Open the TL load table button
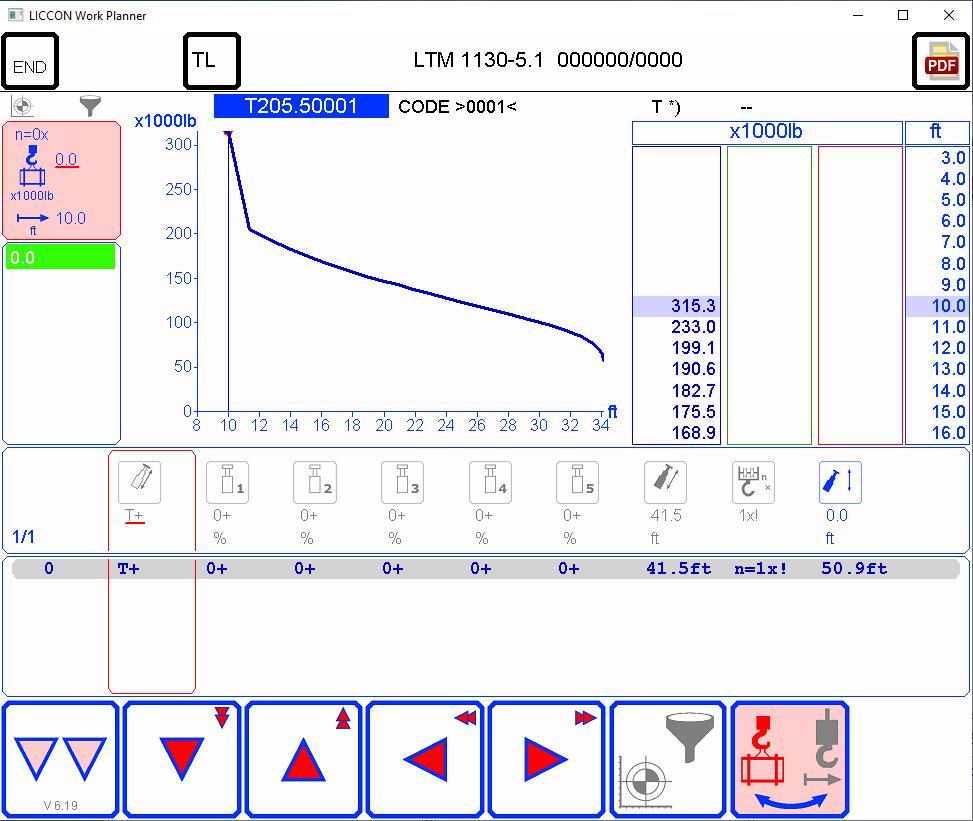Screen dimensions: 973x821 point(212,61)
